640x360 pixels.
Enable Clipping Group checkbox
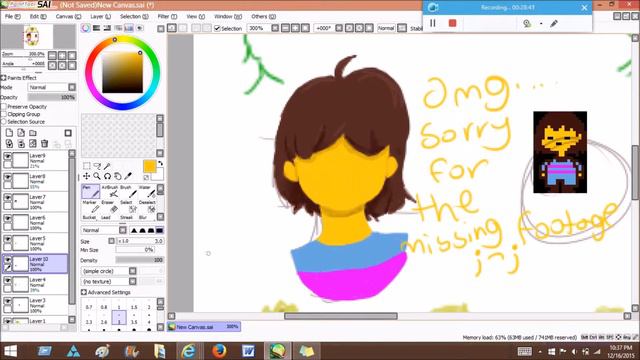pyautogui.click(x=4, y=114)
